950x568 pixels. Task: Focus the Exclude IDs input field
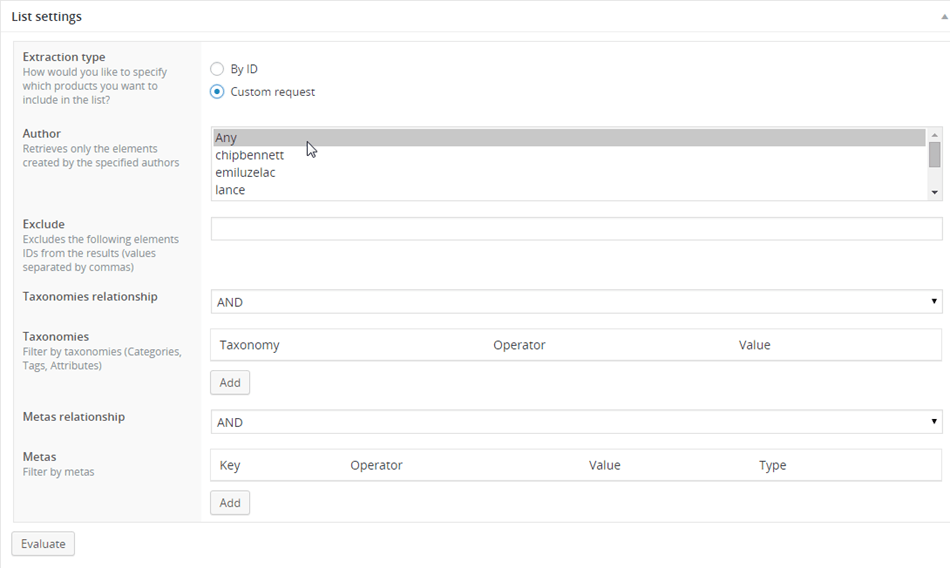click(576, 229)
